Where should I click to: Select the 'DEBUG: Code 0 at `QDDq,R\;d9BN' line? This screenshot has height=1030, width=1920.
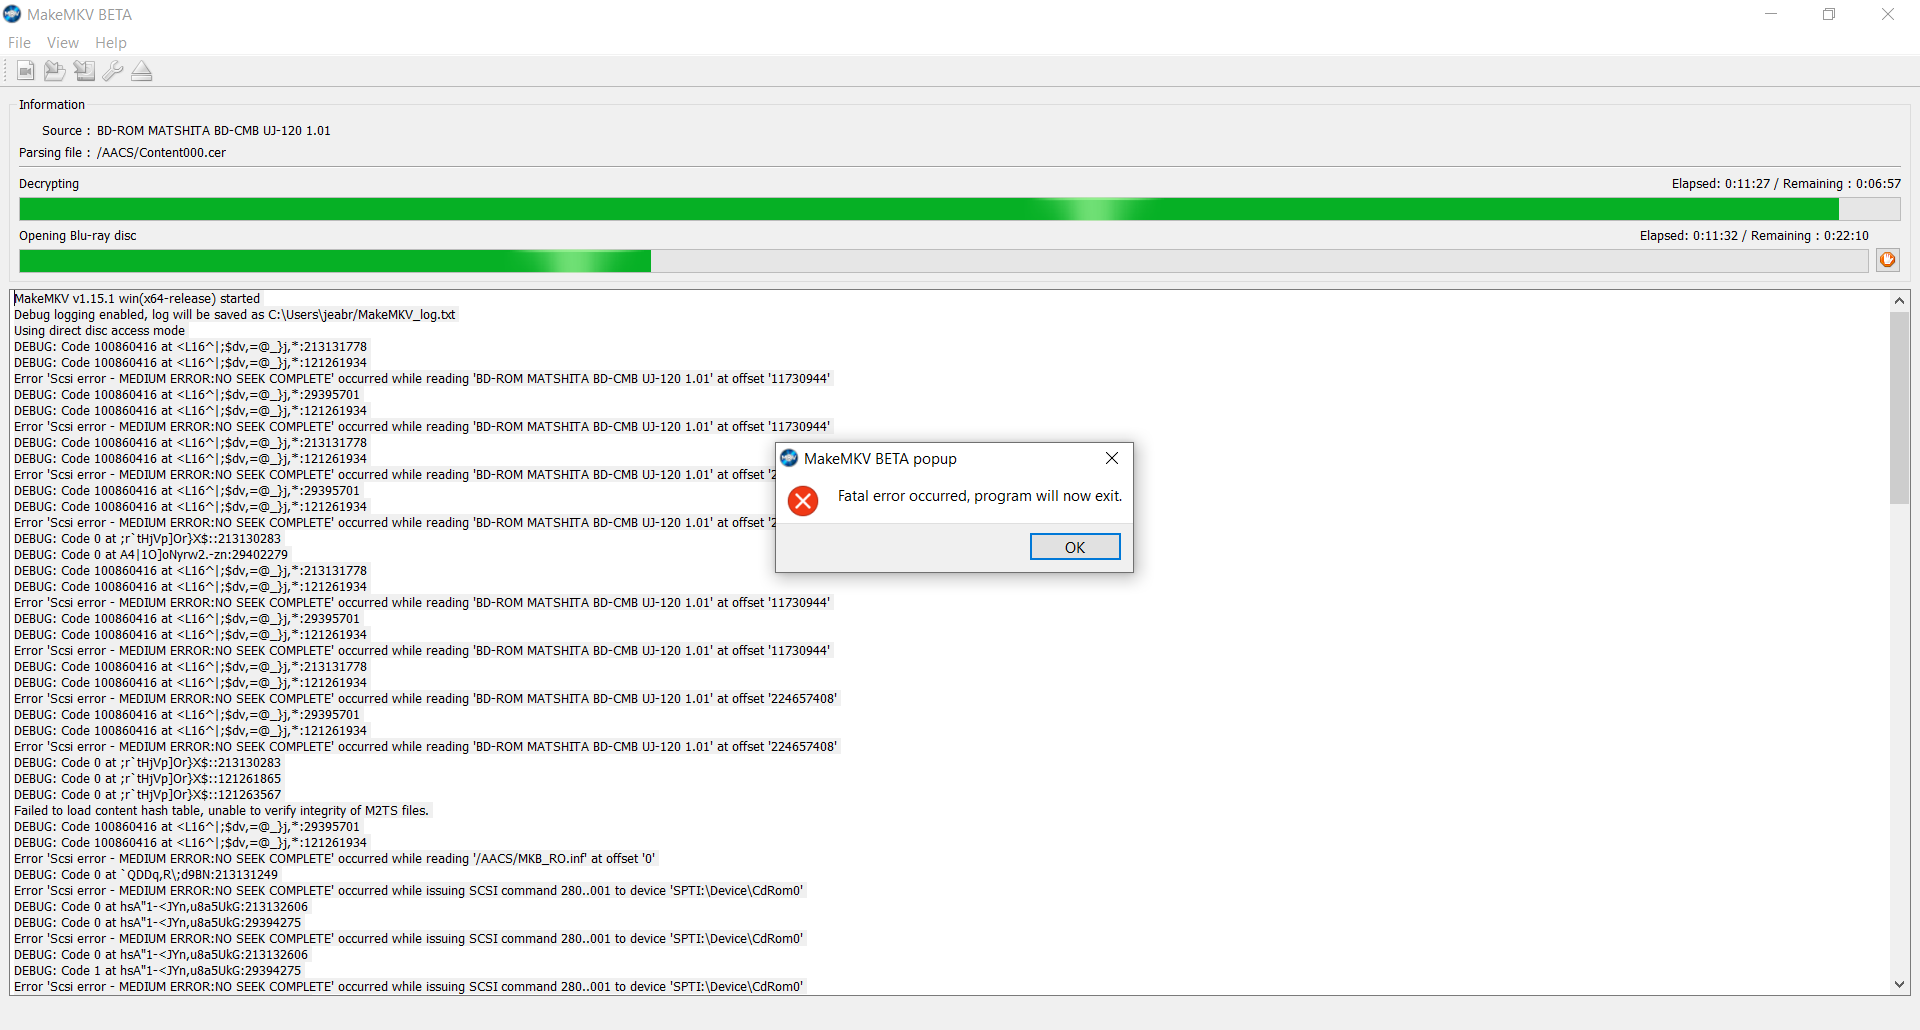pos(146,875)
